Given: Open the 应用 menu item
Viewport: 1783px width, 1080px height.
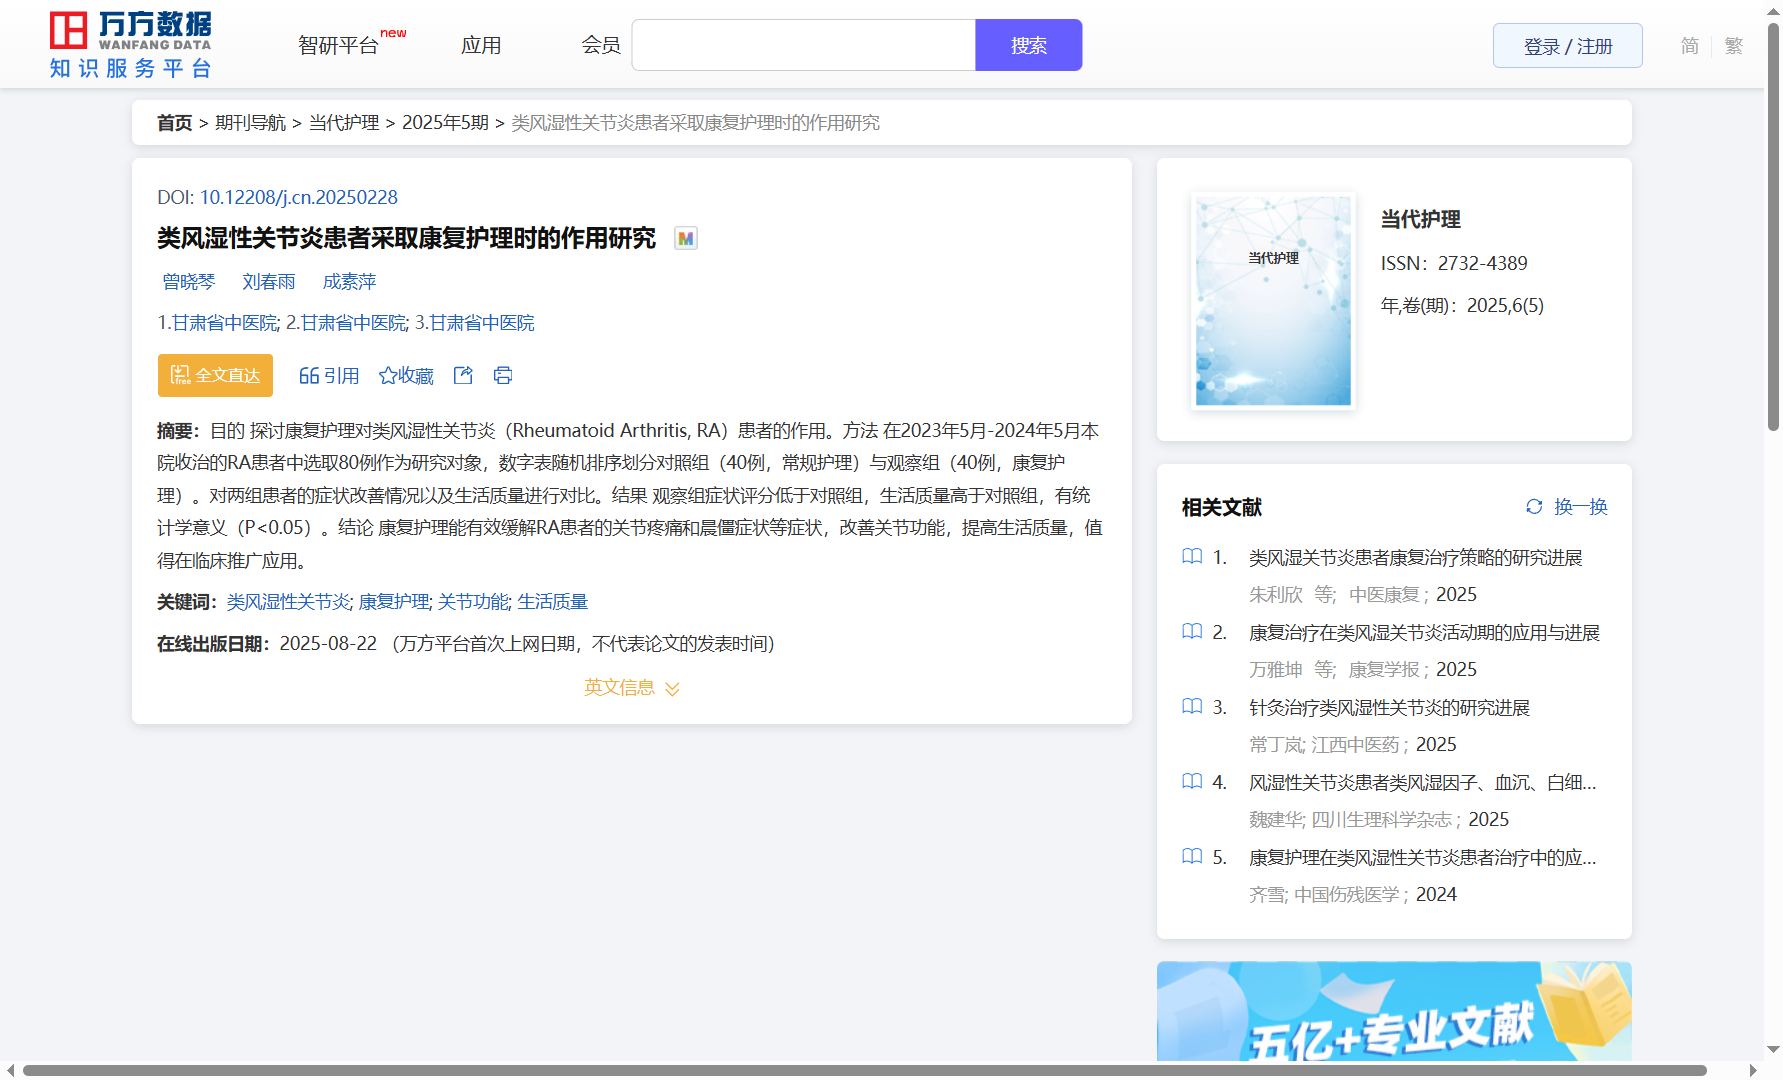Looking at the screenshot, I should 481,45.
